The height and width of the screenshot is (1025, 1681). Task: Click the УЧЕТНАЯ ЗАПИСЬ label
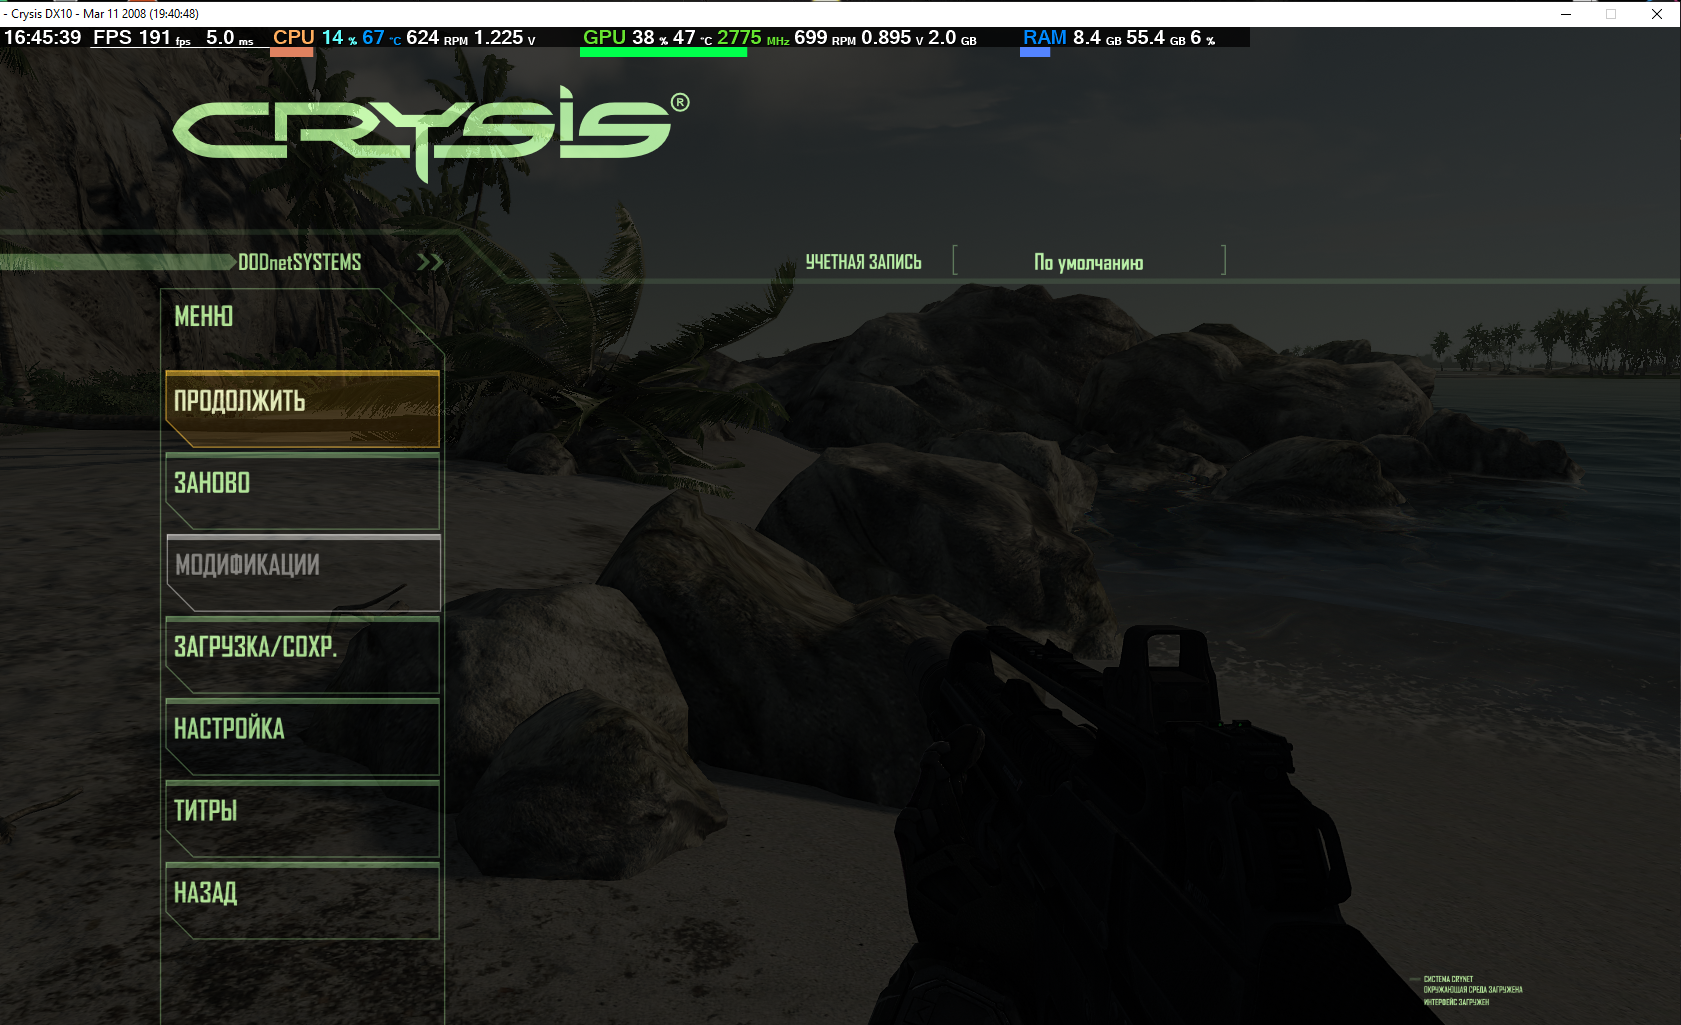(864, 262)
